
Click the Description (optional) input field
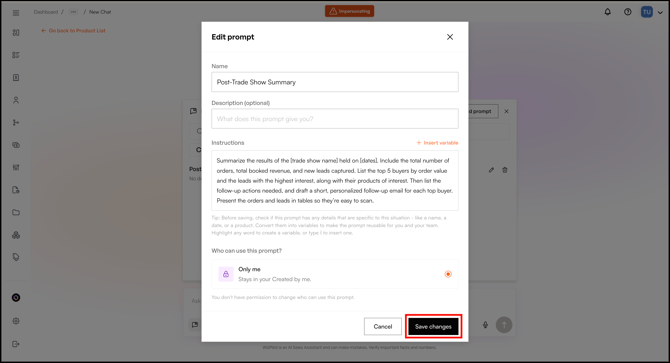(335, 119)
